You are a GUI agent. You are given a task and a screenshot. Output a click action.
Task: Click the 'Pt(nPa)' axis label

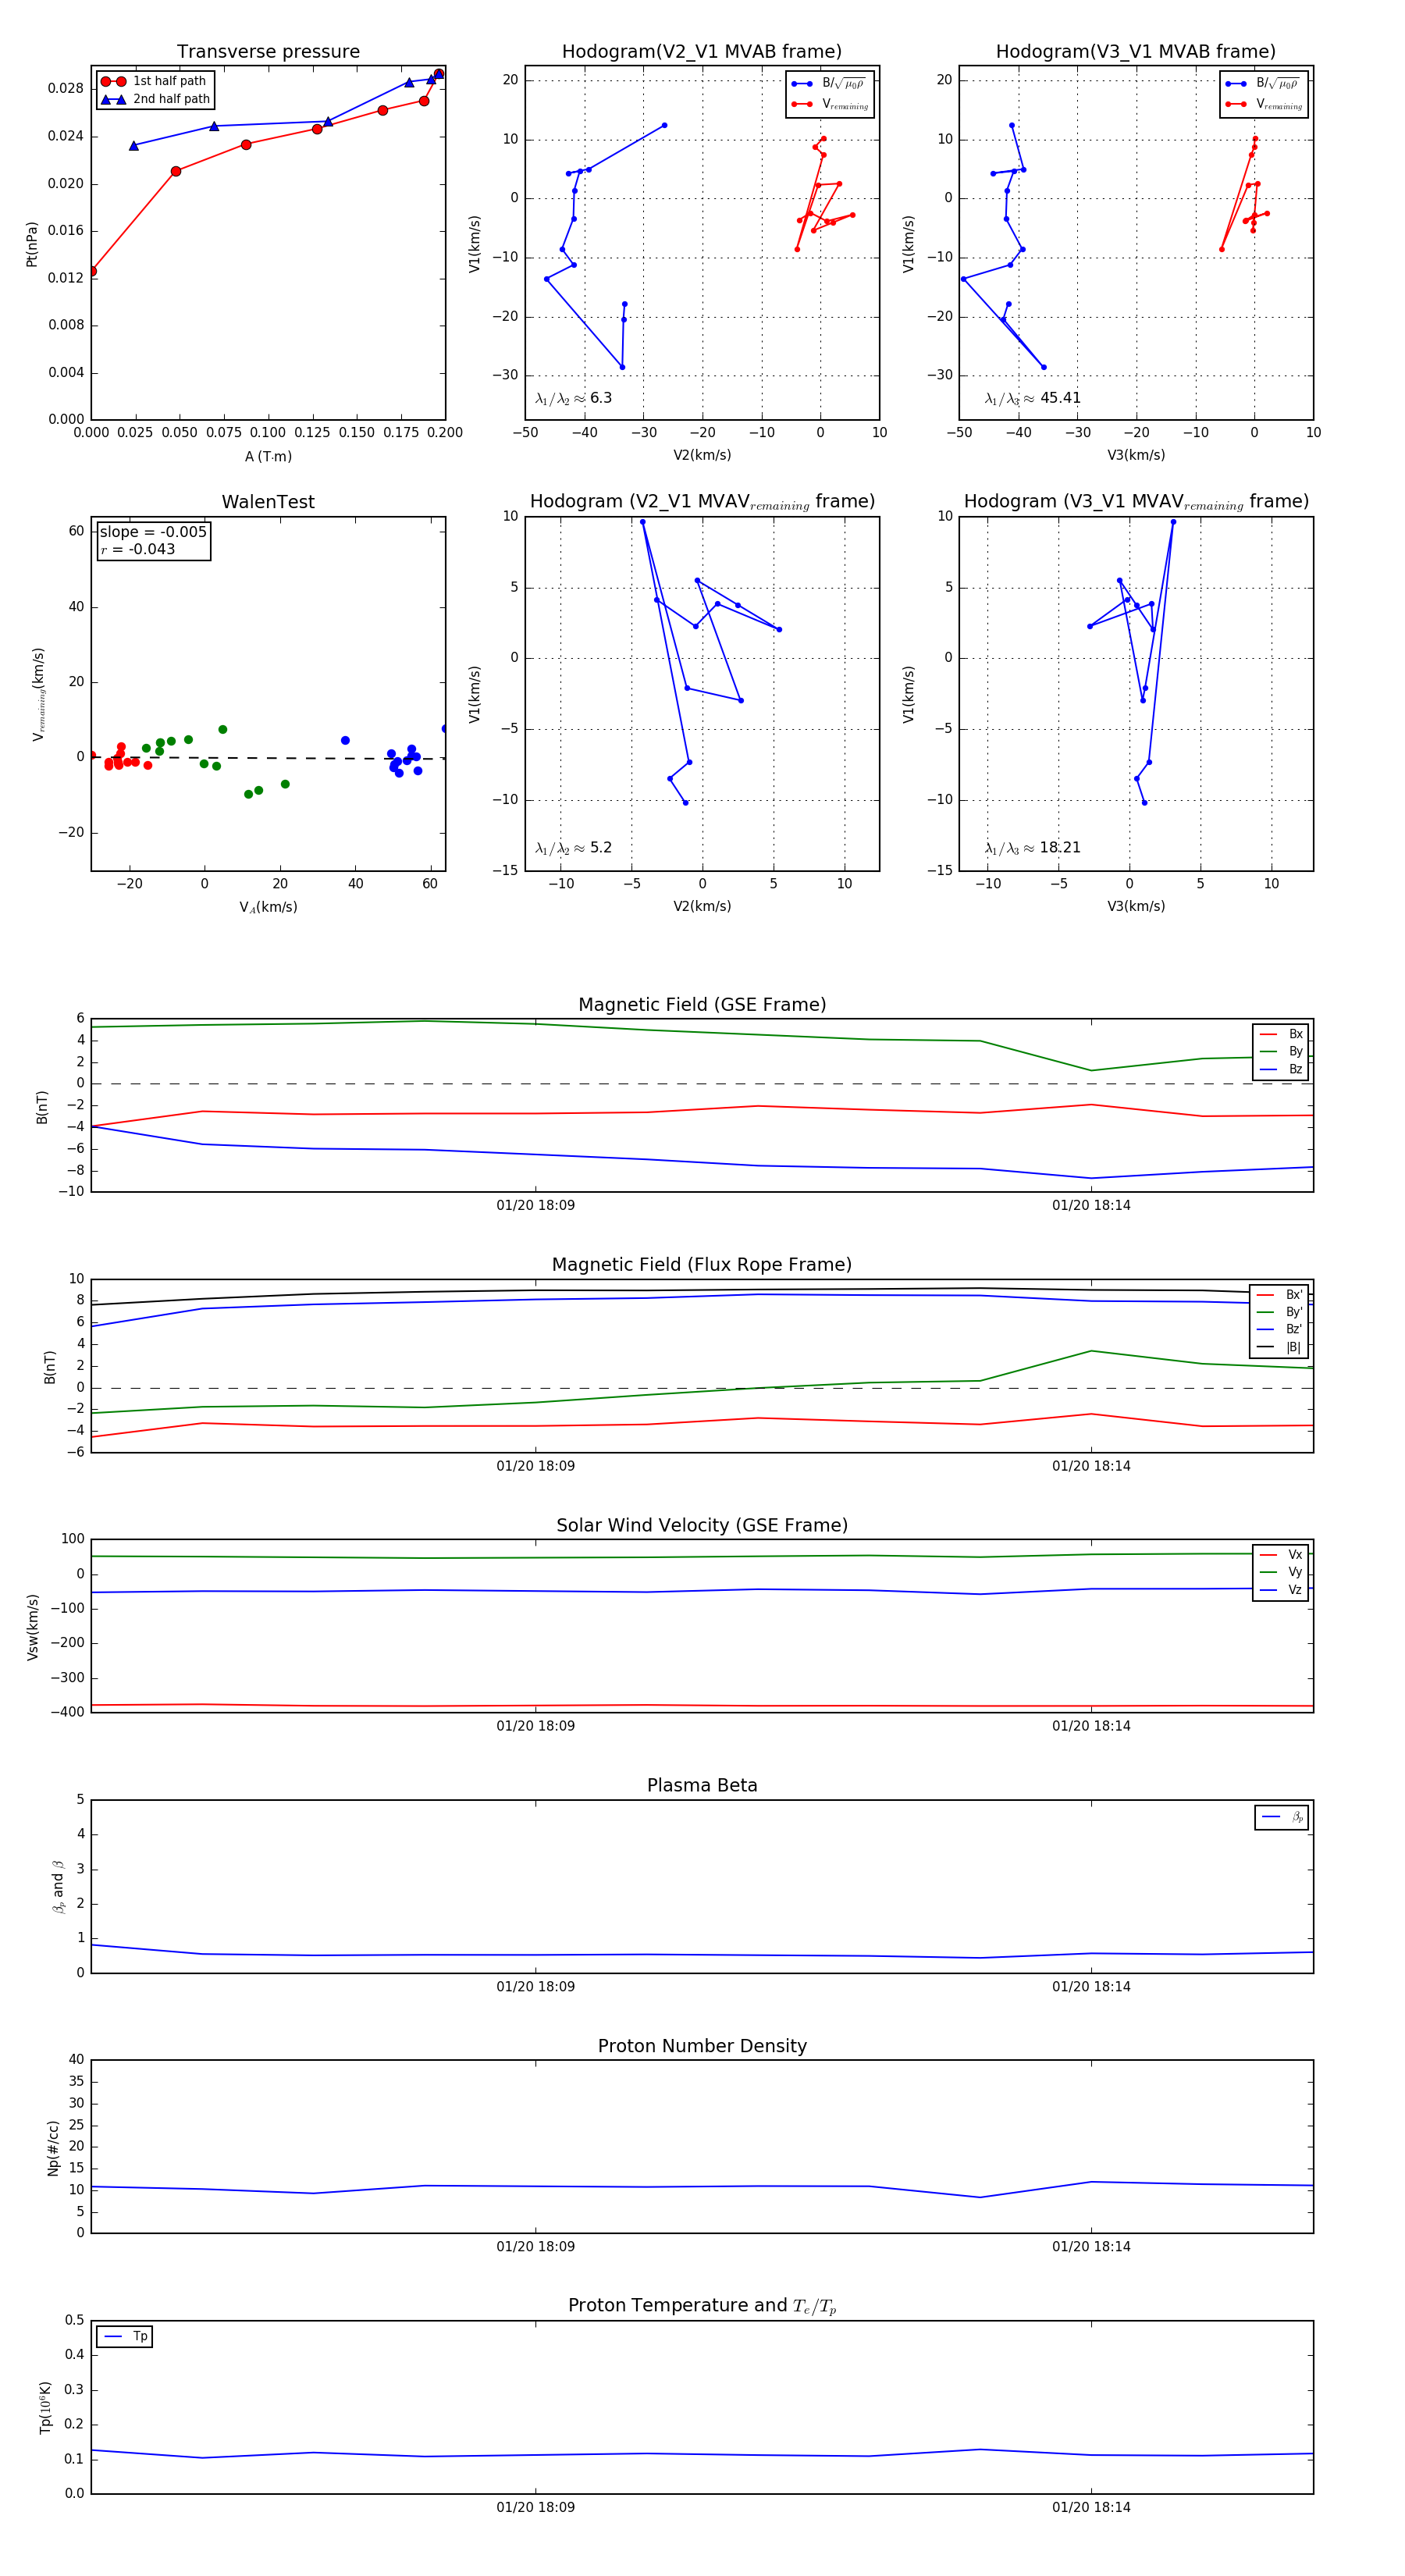pyautogui.click(x=32, y=243)
